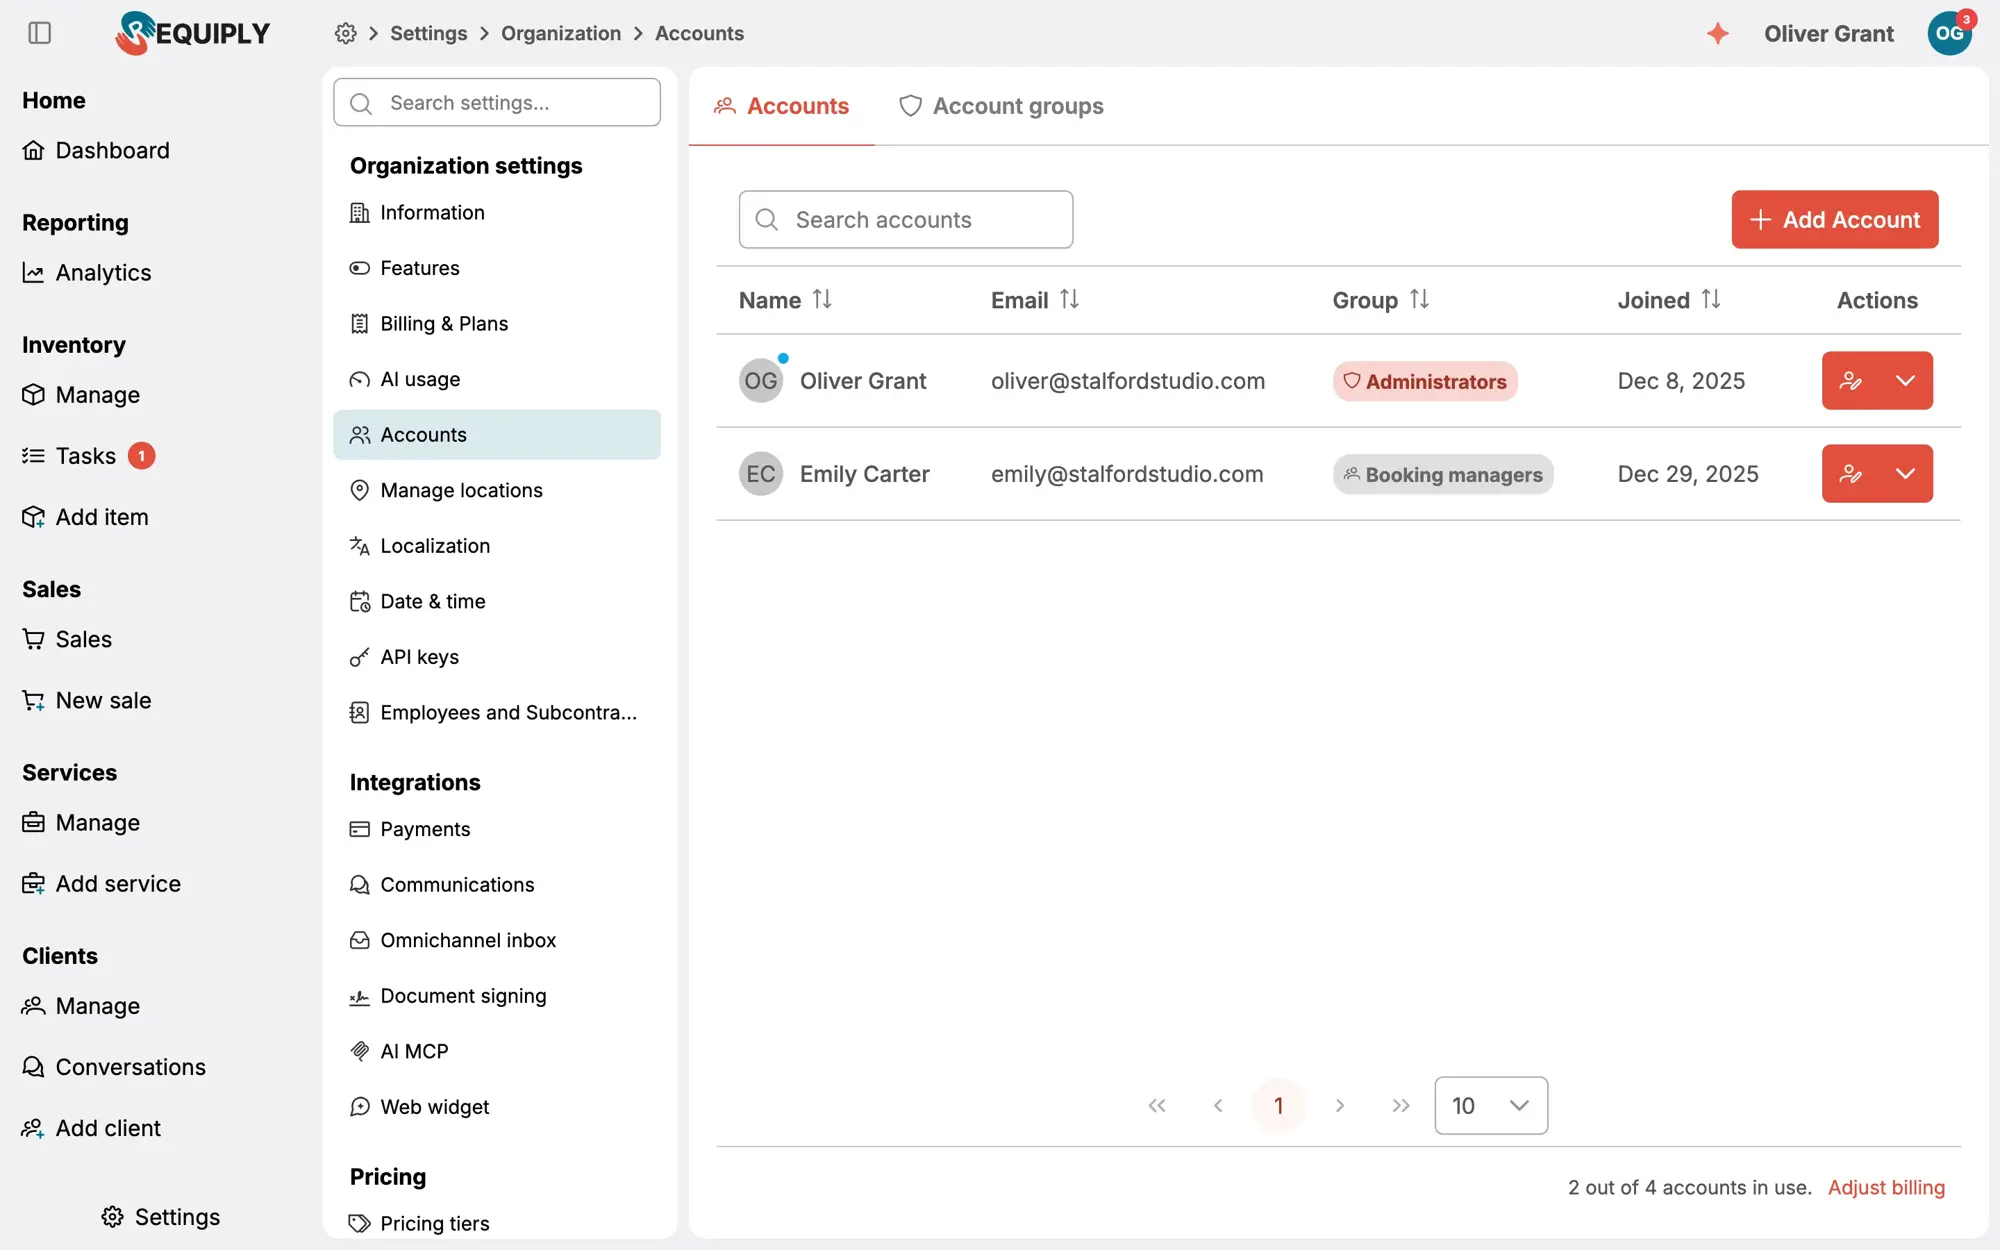Edit Oliver Grant's account
This screenshot has height=1250, width=2000.
point(1850,380)
